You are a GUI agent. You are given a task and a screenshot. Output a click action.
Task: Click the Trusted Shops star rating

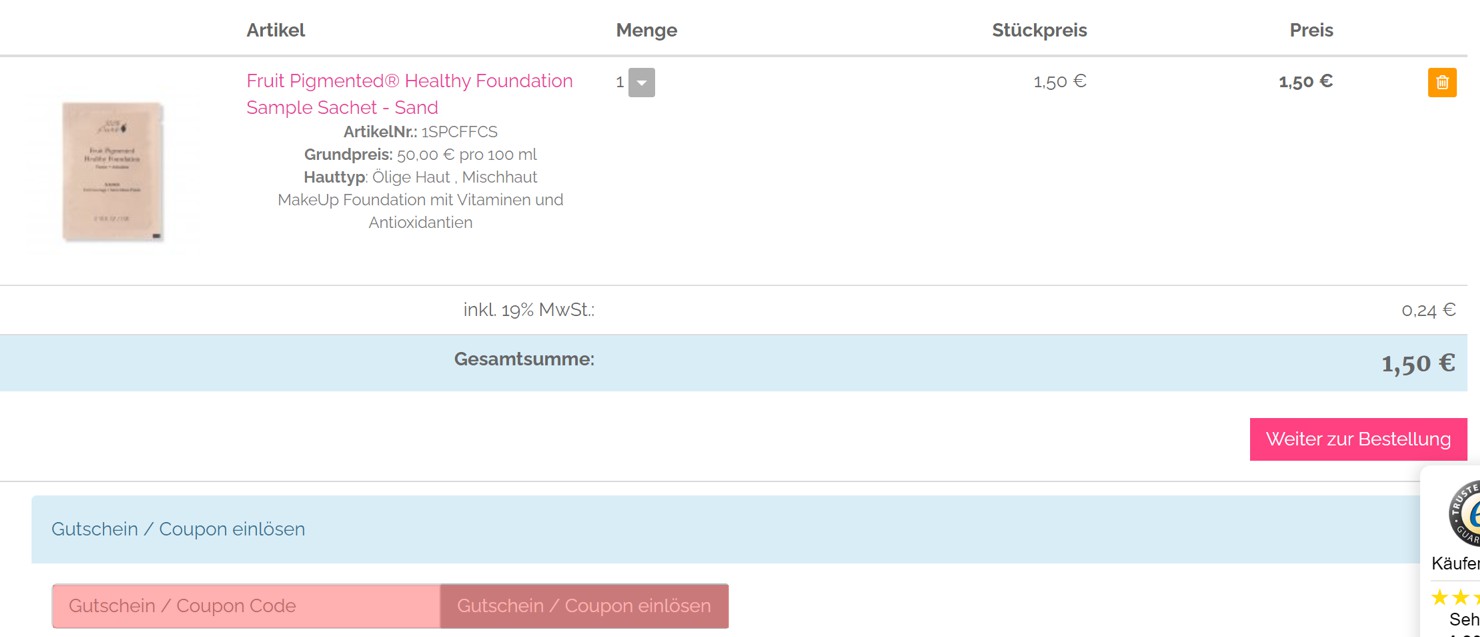(x=1455, y=598)
